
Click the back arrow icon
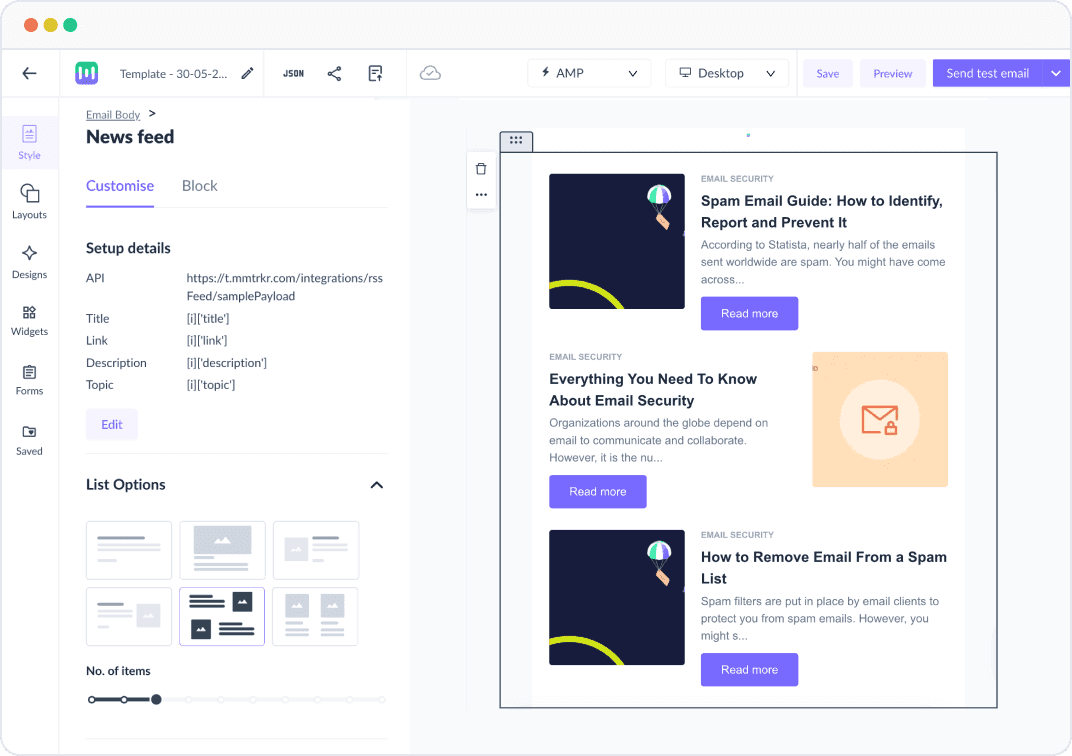[x=29, y=73]
